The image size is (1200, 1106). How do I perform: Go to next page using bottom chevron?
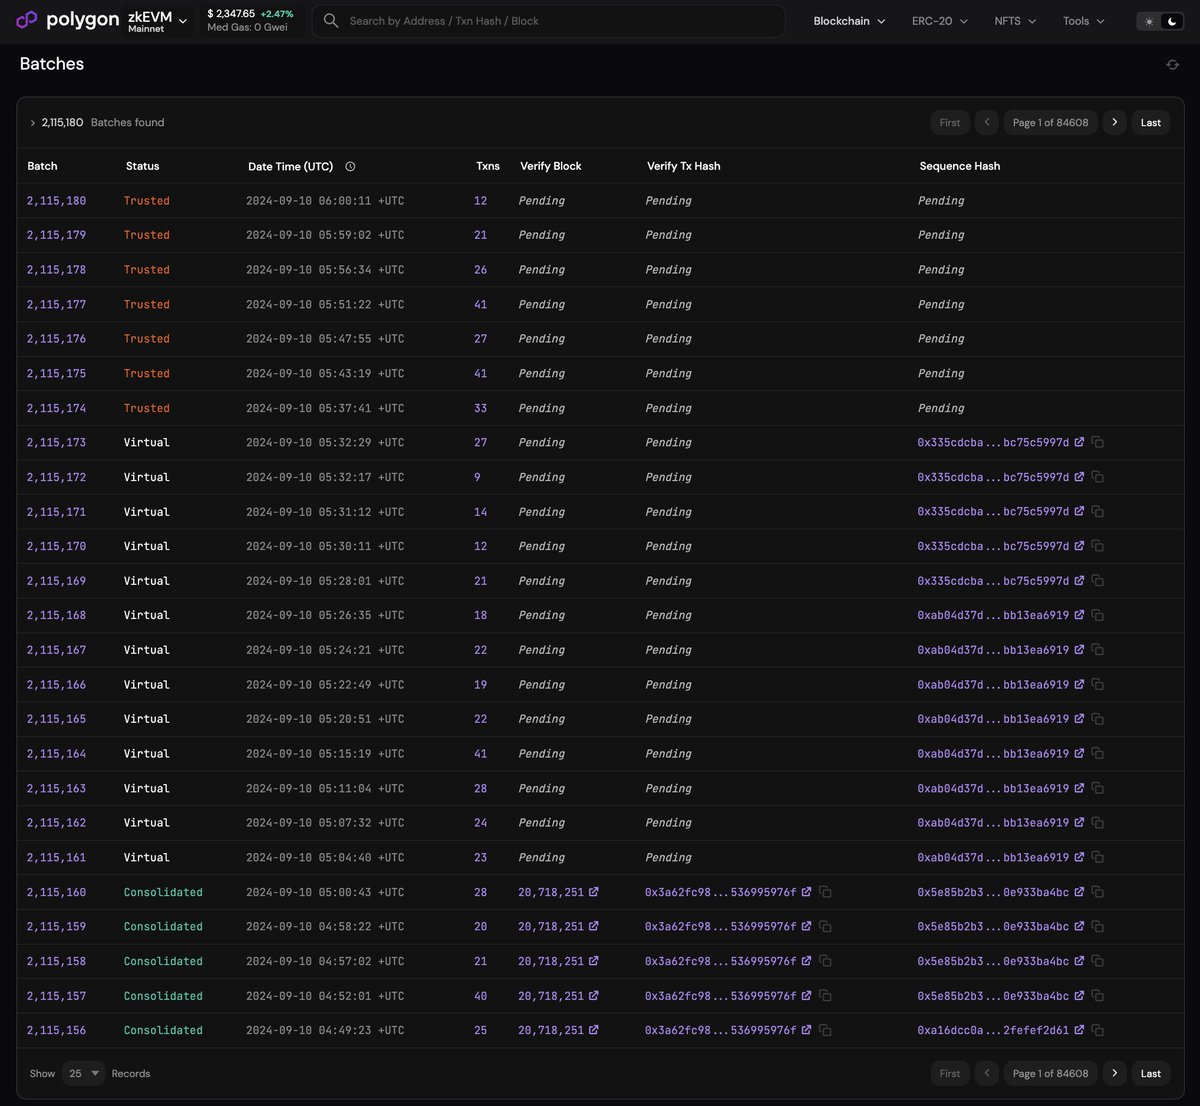point(1115,1073)
